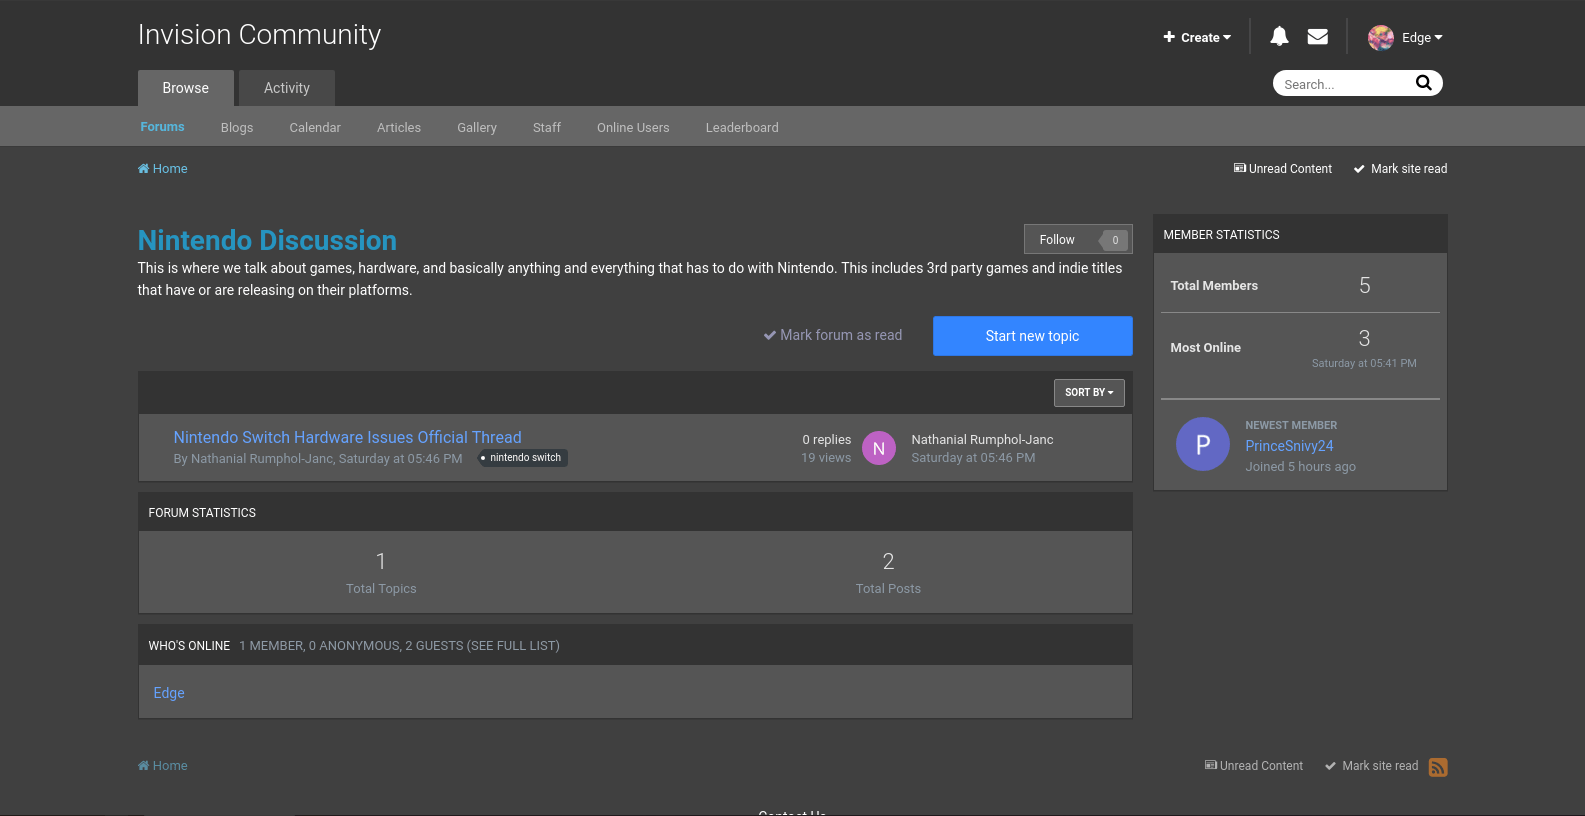Open the Sort By dropdown
Screen dimensions: 1585x816
click(x=1089, y=393)
